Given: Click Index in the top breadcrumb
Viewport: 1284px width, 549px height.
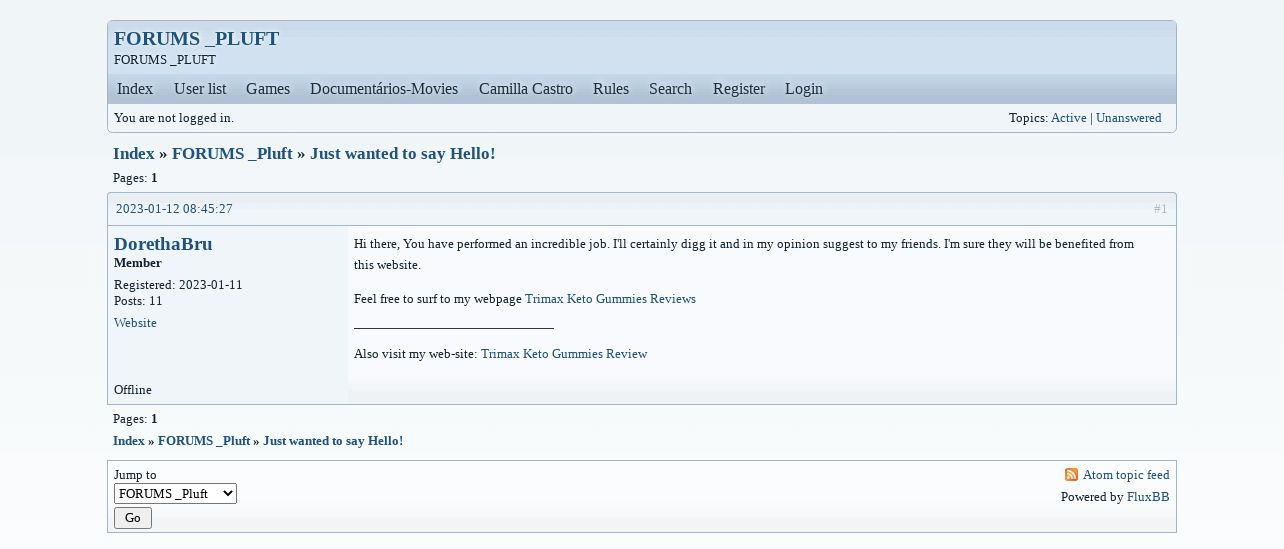Looking at the screenshot, I should 134,153.
